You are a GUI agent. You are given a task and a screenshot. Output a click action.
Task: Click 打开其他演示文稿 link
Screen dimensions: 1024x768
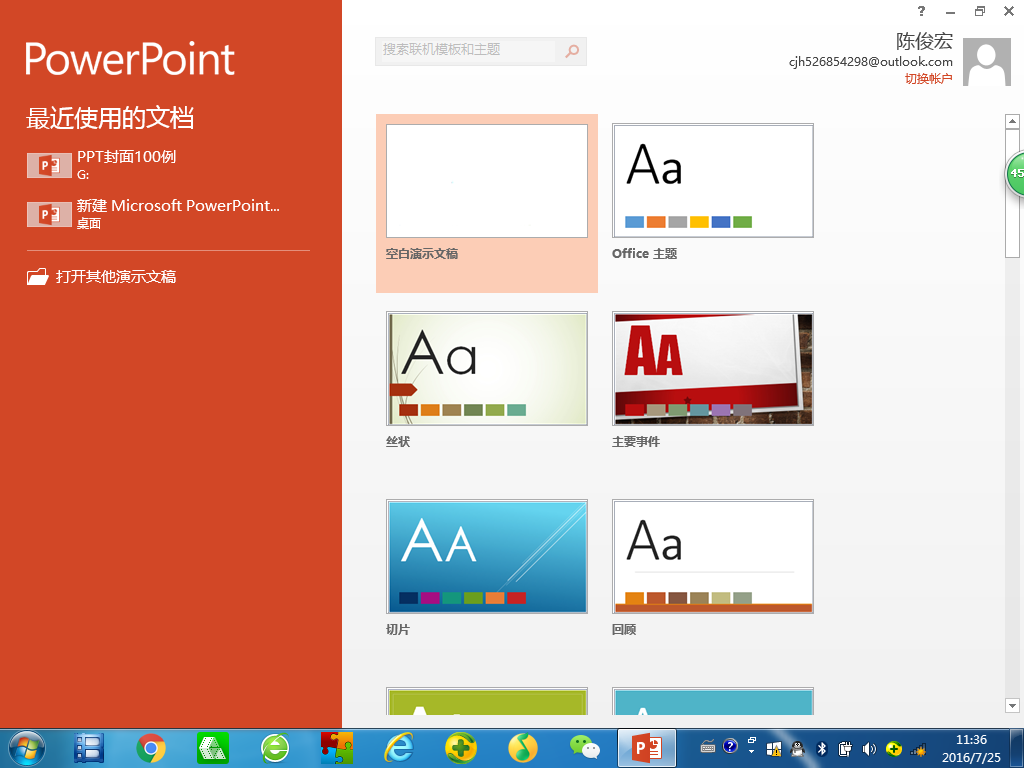pos(116,277)
